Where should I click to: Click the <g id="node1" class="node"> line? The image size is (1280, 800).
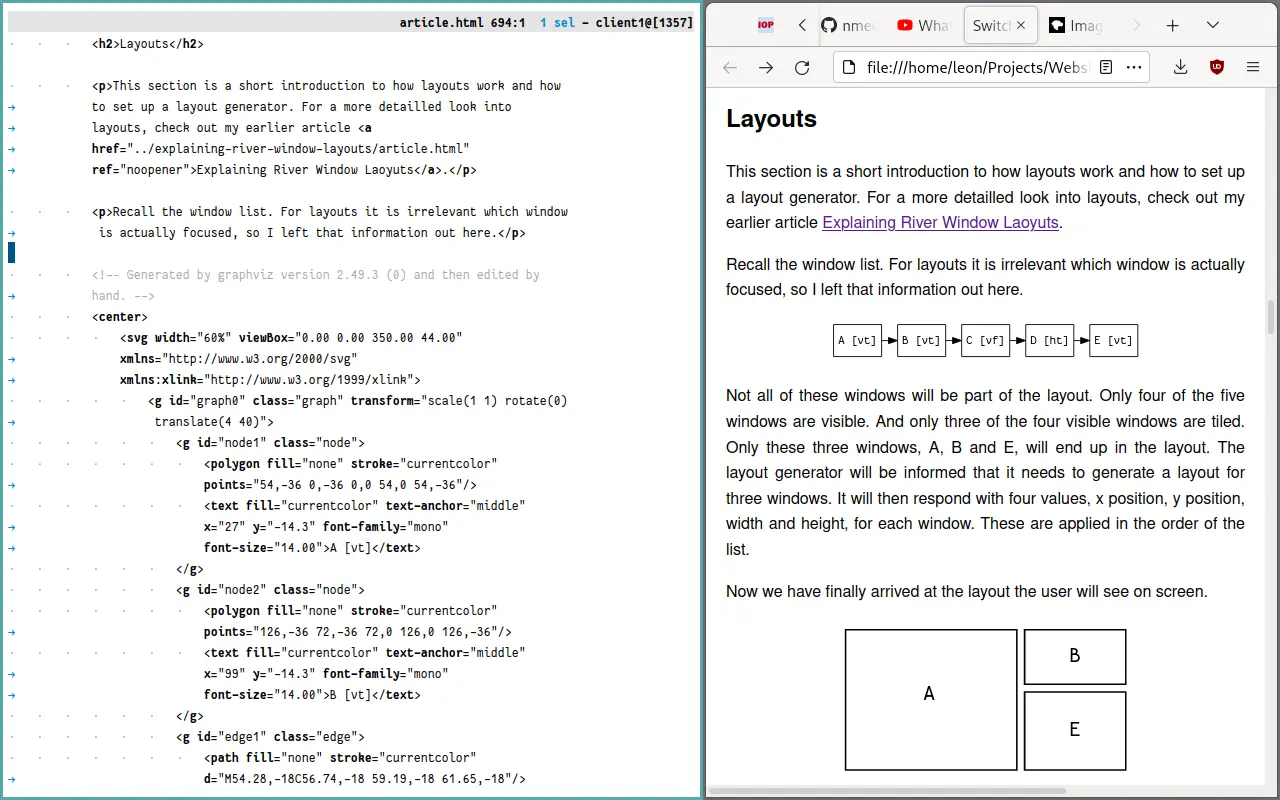pyautogui.click(x=270, y=443)
